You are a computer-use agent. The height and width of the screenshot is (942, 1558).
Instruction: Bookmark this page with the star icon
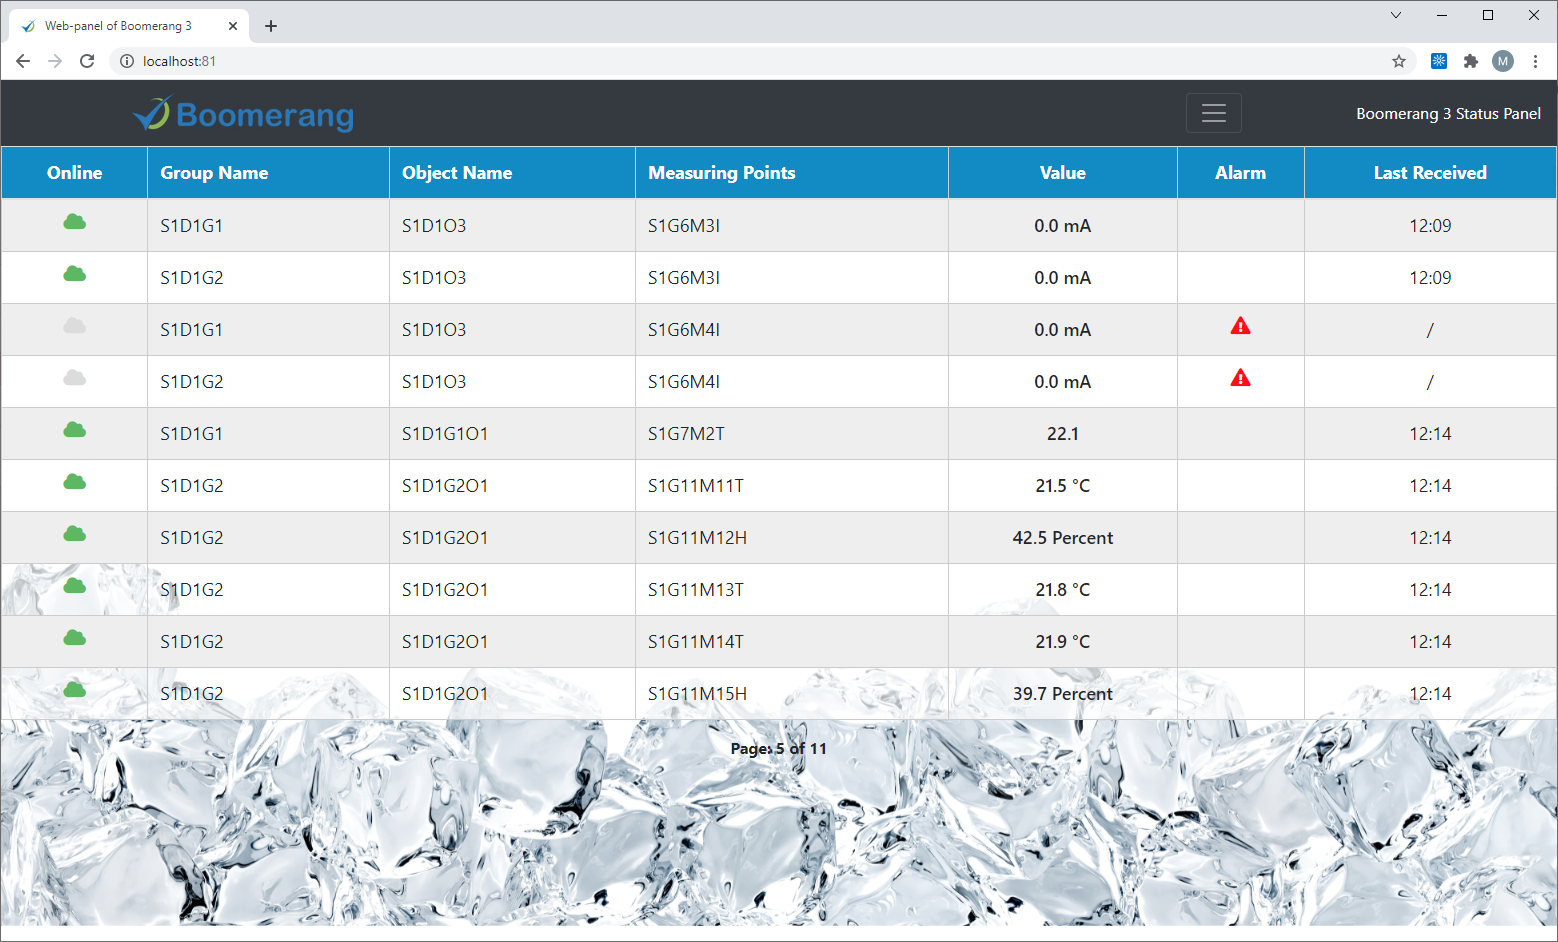(1398, 61)
